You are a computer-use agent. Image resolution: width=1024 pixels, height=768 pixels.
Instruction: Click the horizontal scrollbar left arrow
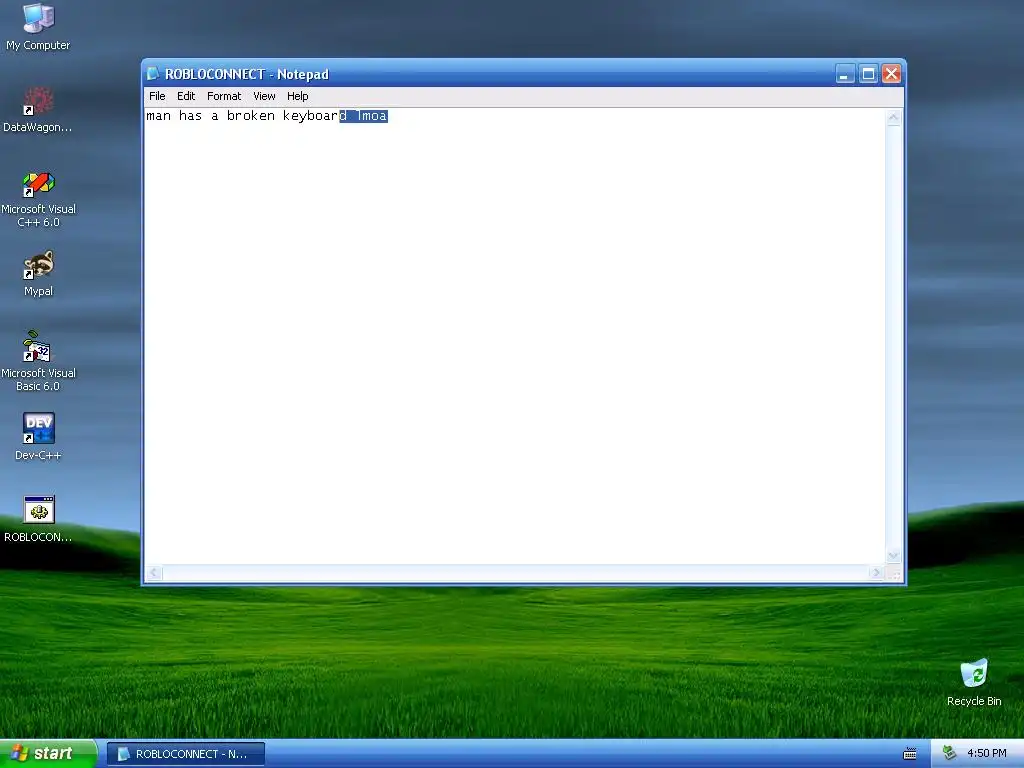154,573
